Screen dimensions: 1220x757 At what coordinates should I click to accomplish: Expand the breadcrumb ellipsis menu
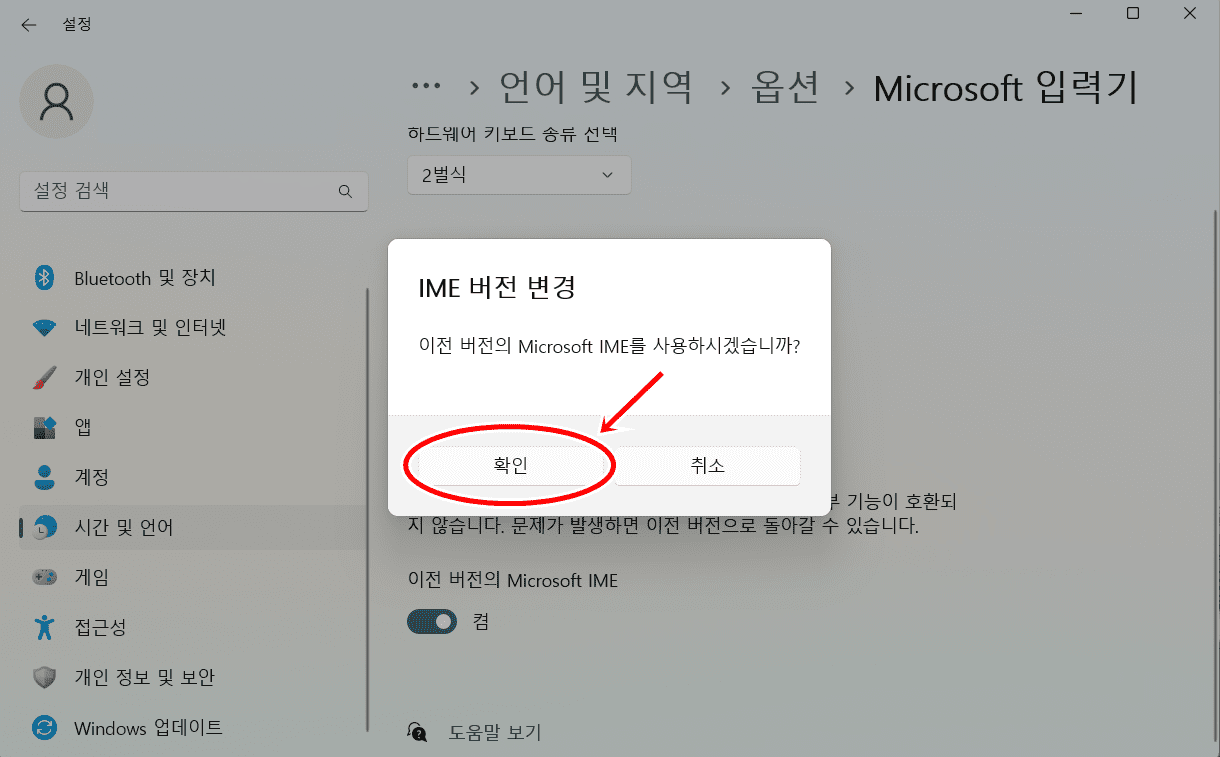coord(426,88)
